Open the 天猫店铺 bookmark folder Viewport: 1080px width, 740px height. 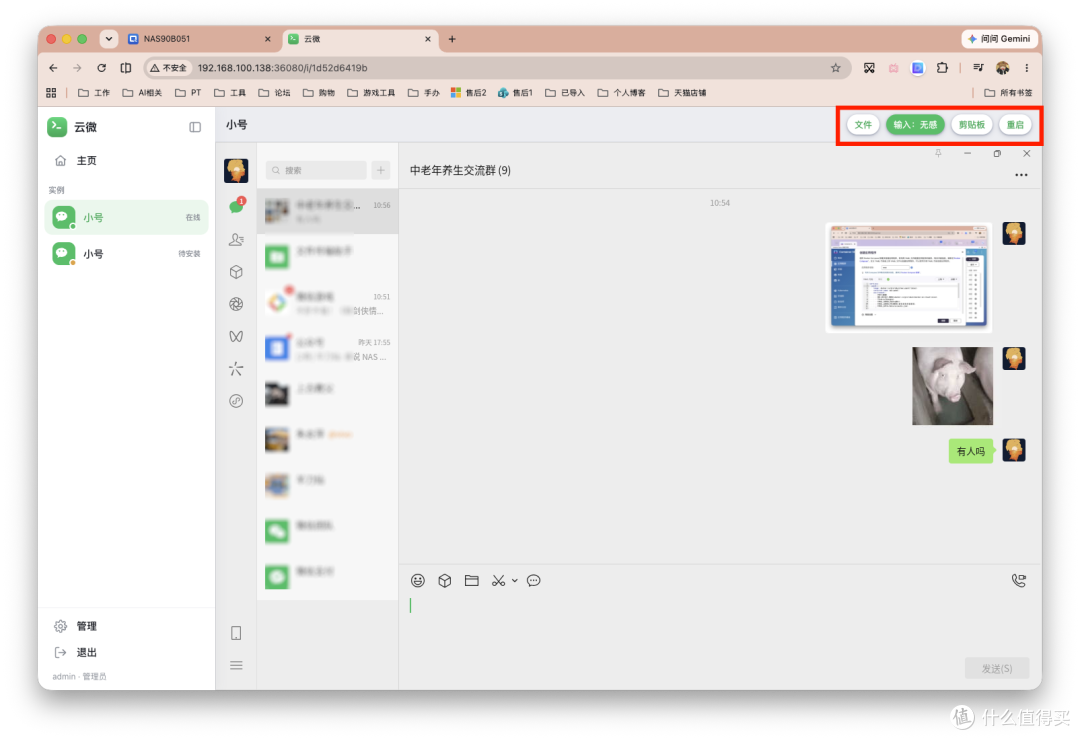pyautogui.click(x=682, y=92)
